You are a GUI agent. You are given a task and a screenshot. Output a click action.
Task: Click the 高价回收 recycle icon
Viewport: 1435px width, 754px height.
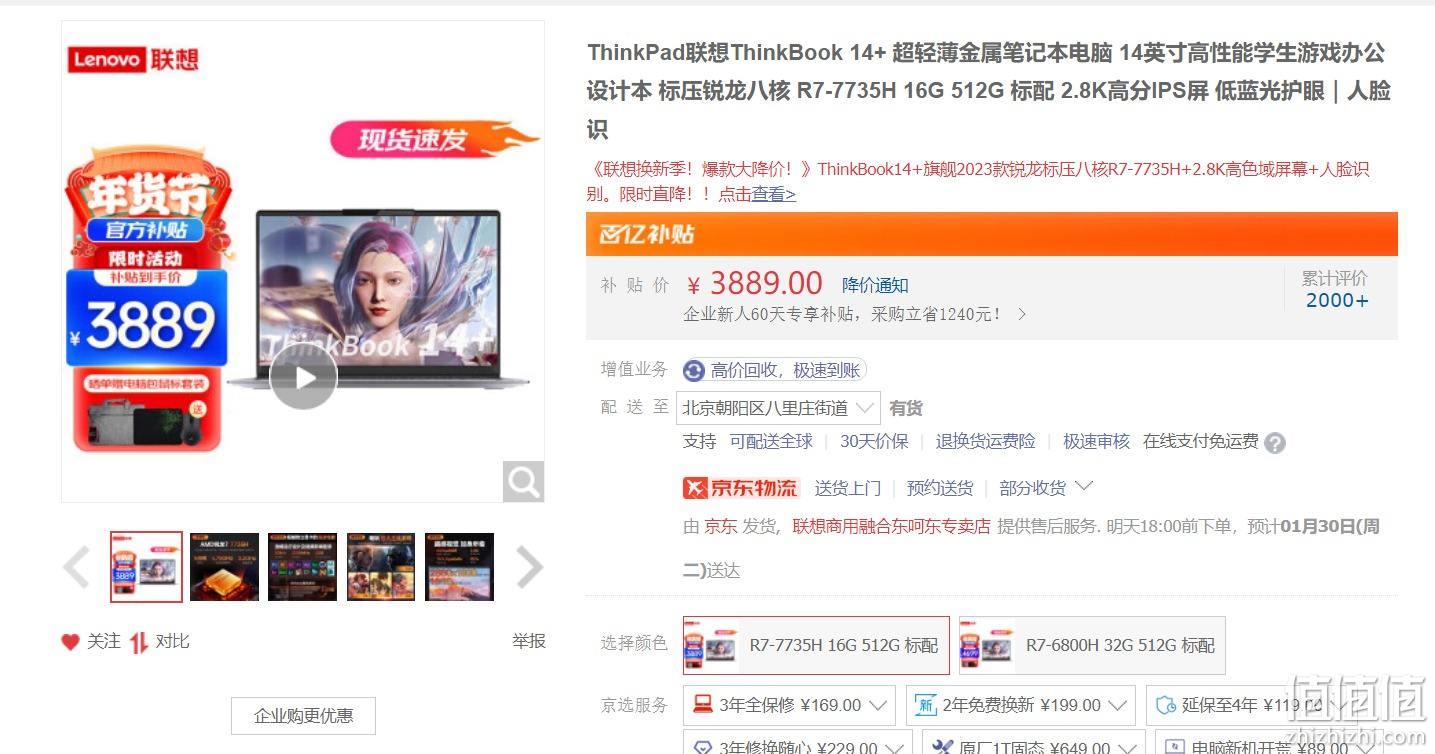coord(694,371)
